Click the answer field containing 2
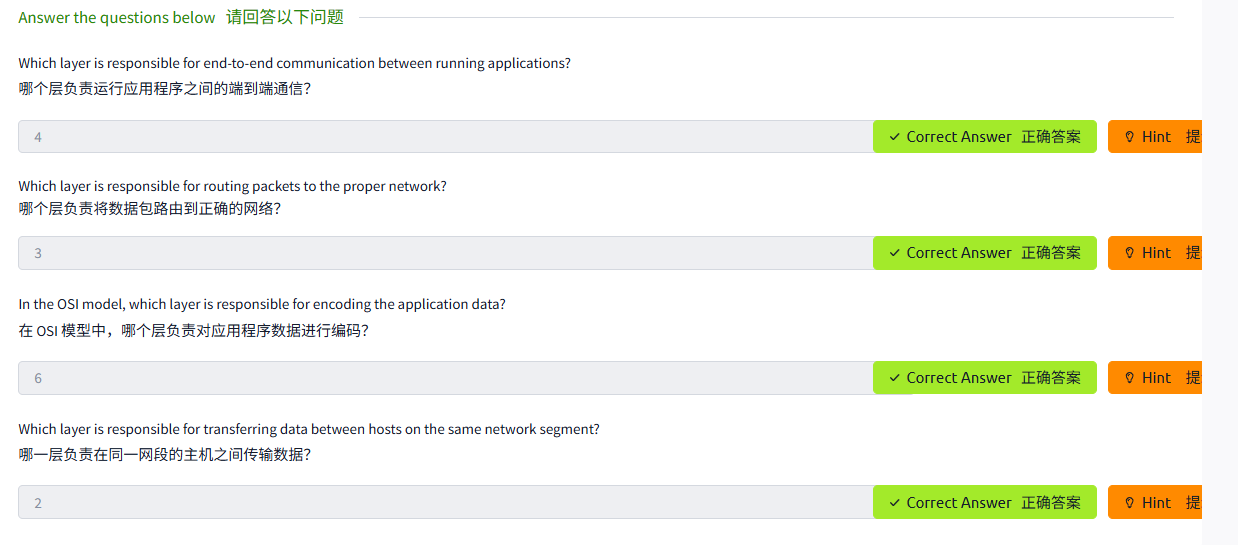 [446, 502]
